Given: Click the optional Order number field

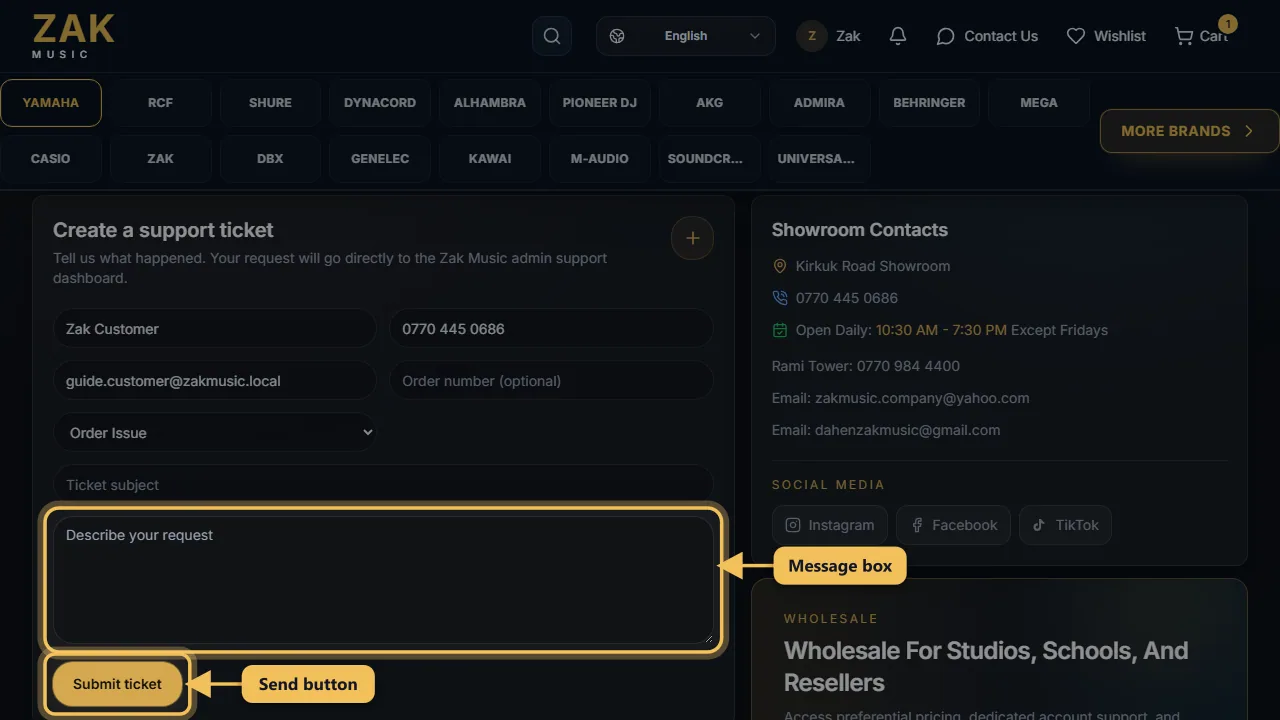Looking at the screenshot, I should [551, 381].
